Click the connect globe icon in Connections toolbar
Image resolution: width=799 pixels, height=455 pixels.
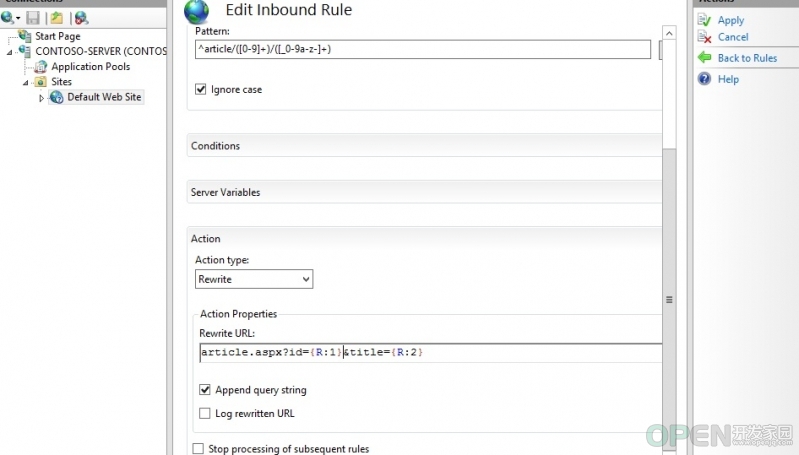coord(8,18)
